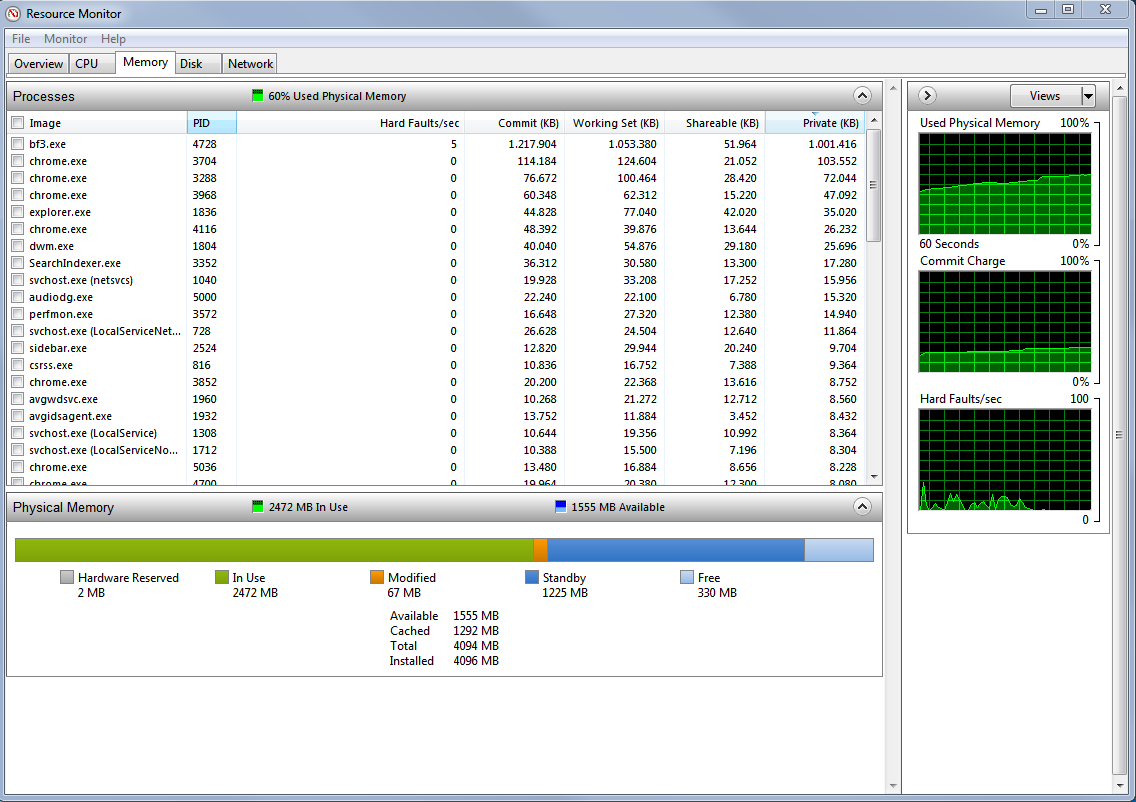The width and height of the screenshot is (1136, 802).
Task: Collapse the graphs pane with the arrow button
Action: click(927, 96)
